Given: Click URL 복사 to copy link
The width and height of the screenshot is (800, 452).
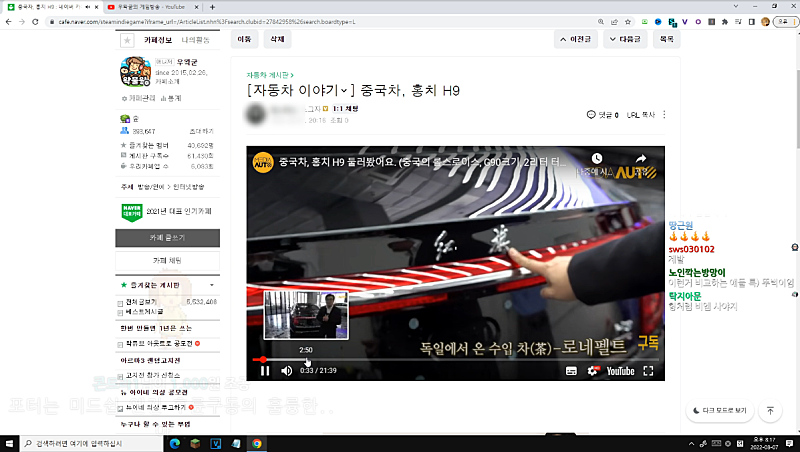Looking at the screenshot, I should tap(641, 115).
